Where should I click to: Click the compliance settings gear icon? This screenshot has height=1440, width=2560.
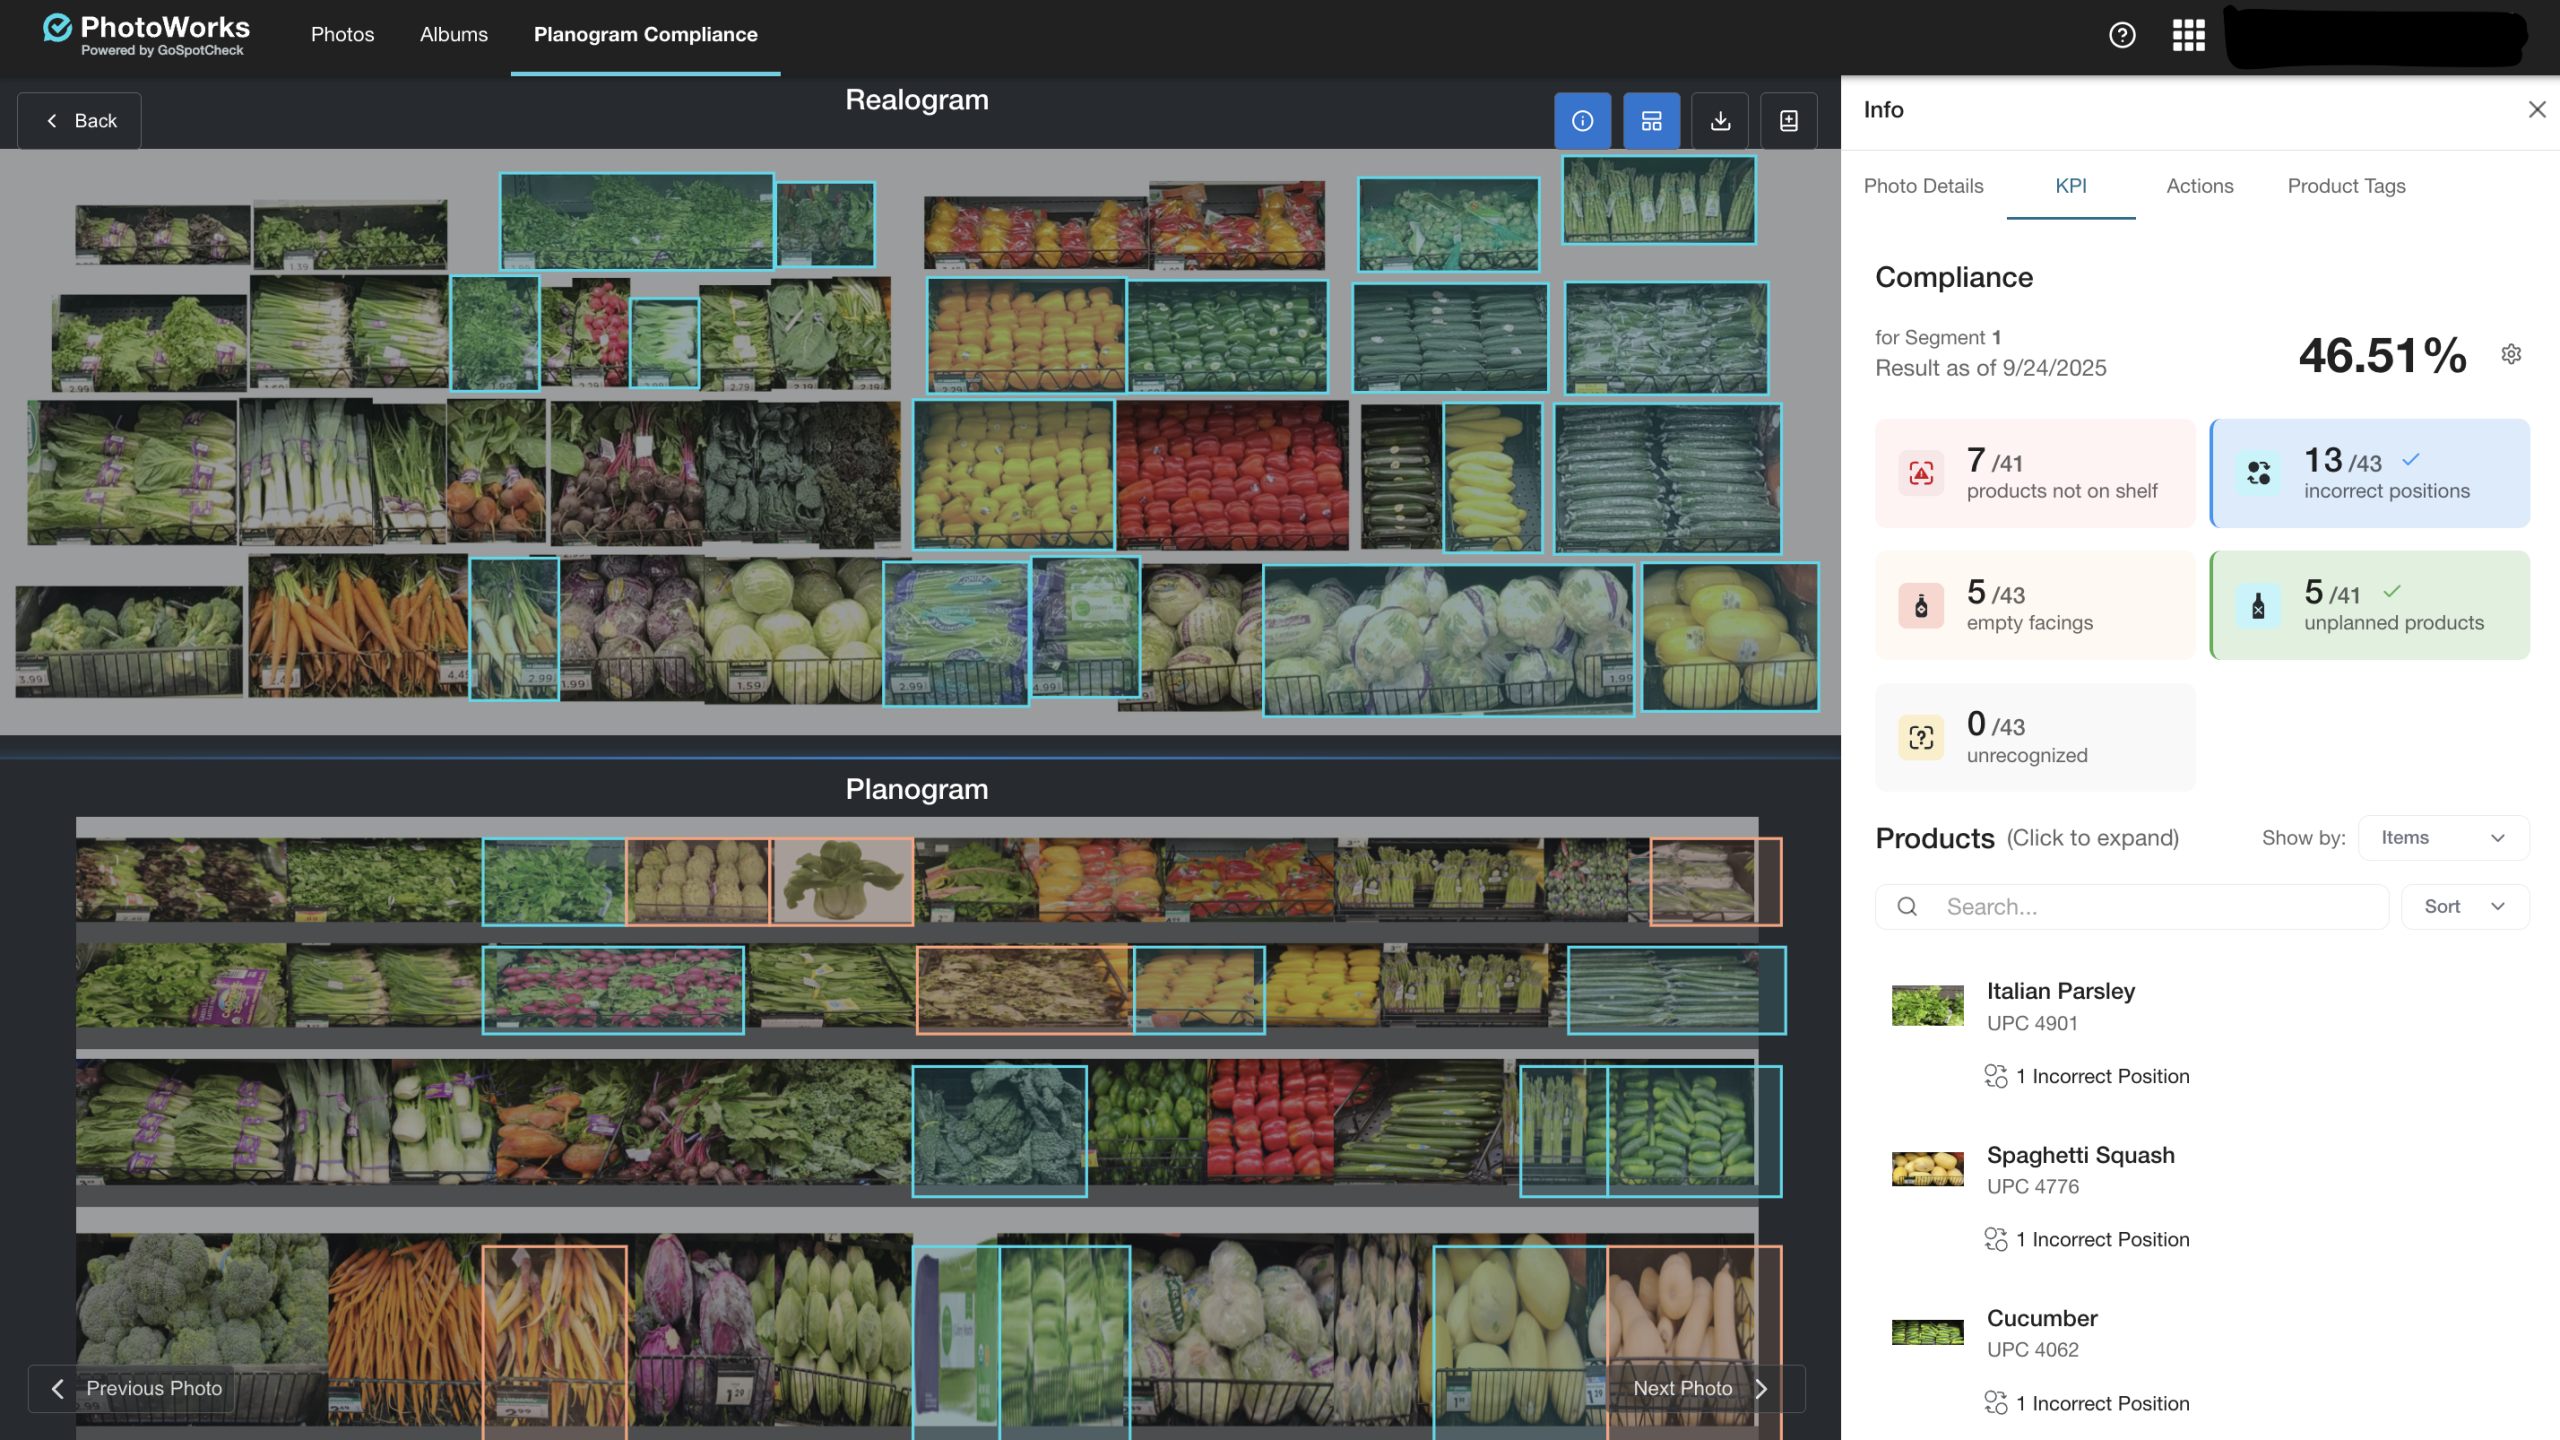point(2511,354)
